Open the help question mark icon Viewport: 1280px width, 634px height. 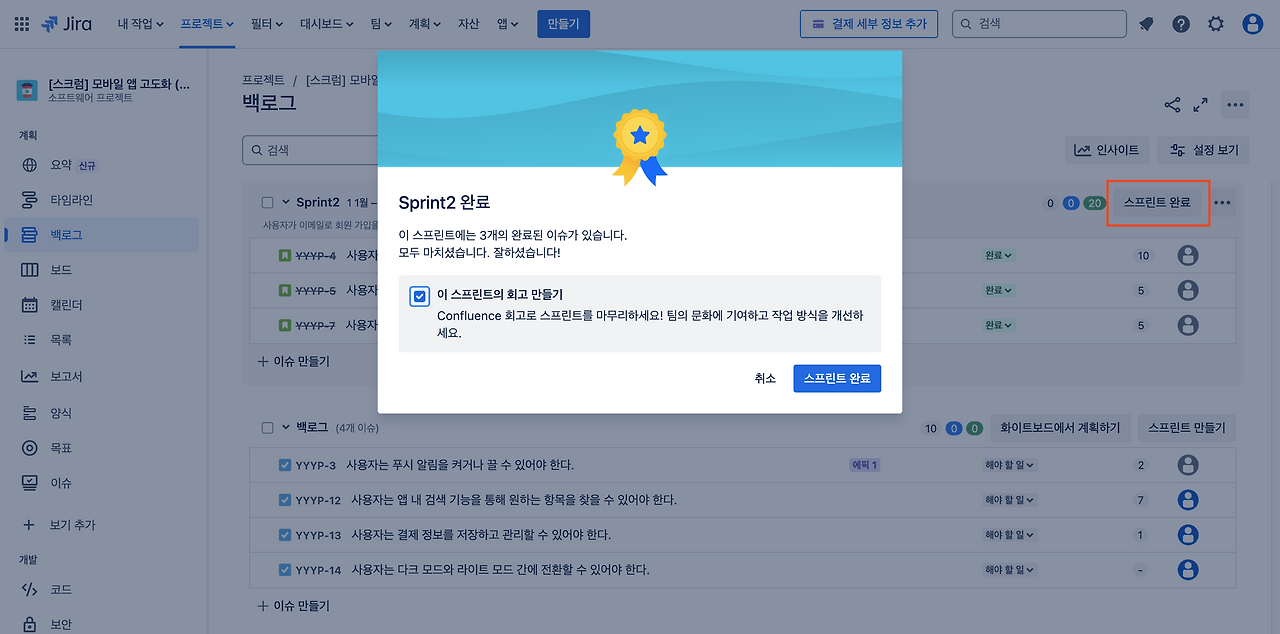(1181, 23)
